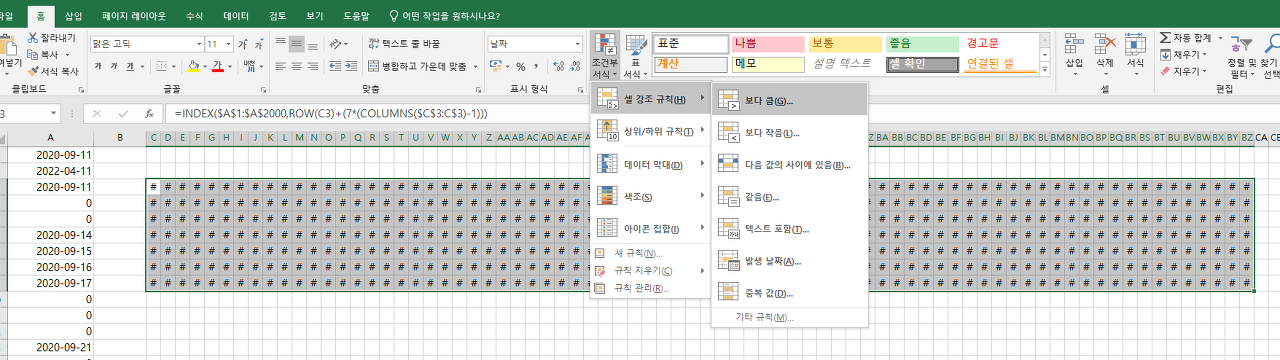Apply the 셀 확인 (Check Cell) style
Screen dimensions: 1280x360
tap(922, 64)
